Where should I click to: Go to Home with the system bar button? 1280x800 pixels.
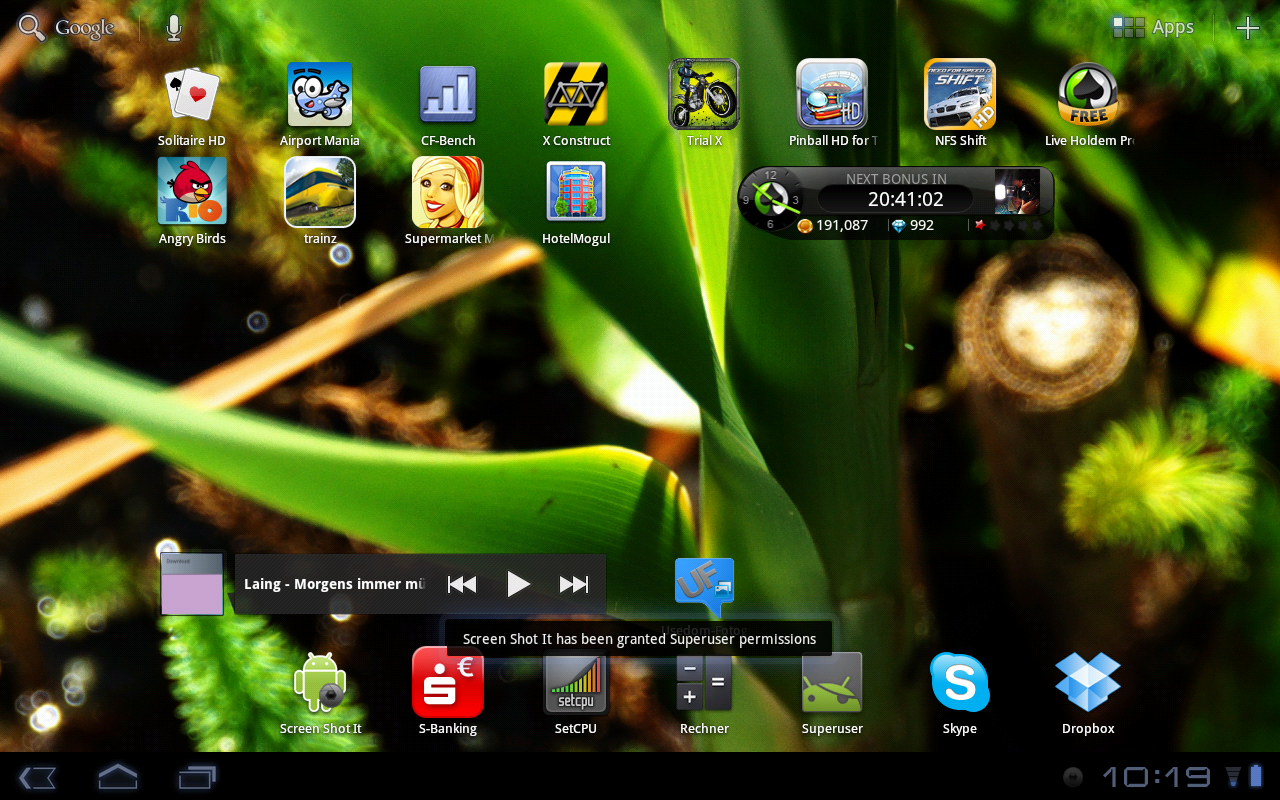click(x=117, y=777)
